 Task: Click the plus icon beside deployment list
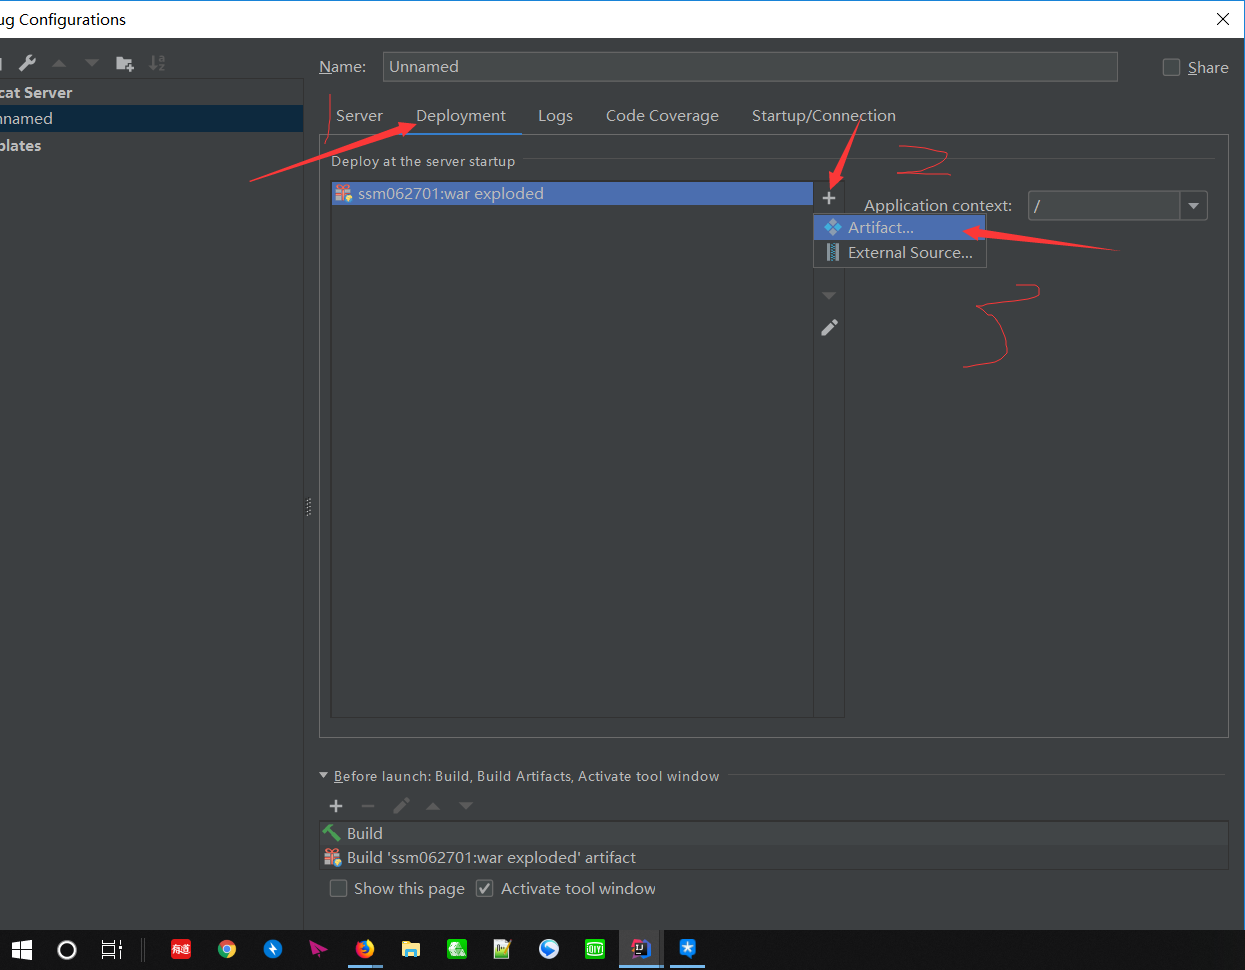pyautogui.click(x=829, y=198)
